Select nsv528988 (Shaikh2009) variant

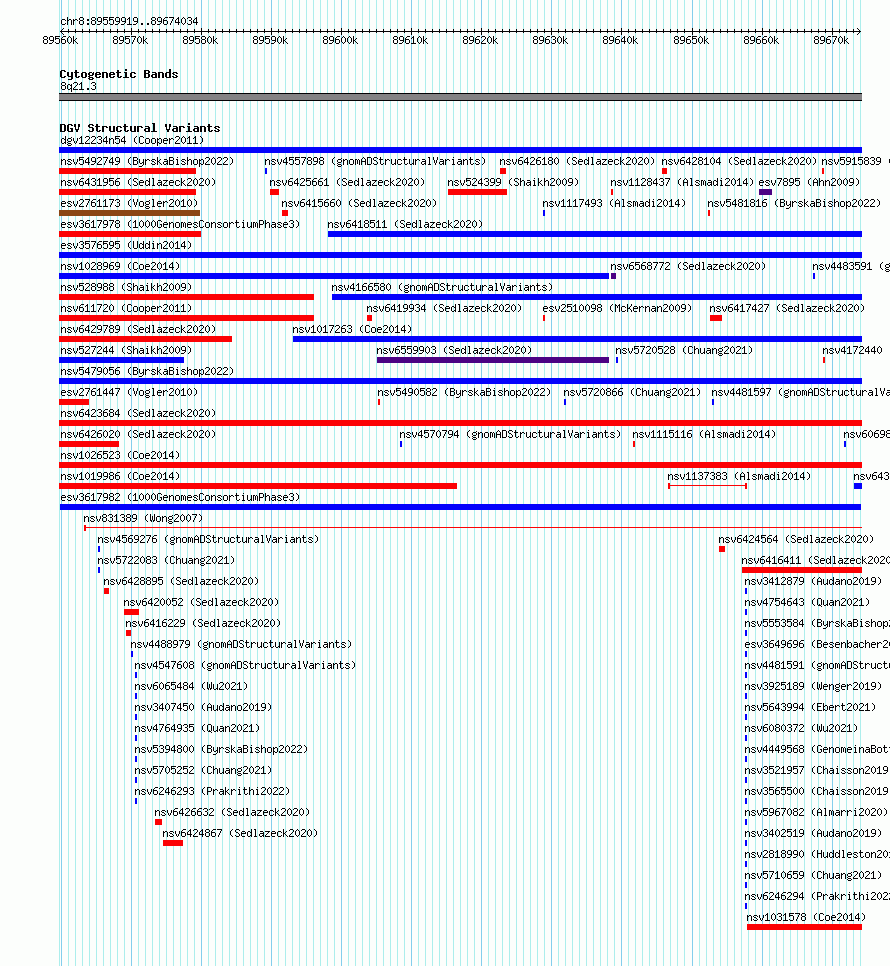tap(126, 287)
